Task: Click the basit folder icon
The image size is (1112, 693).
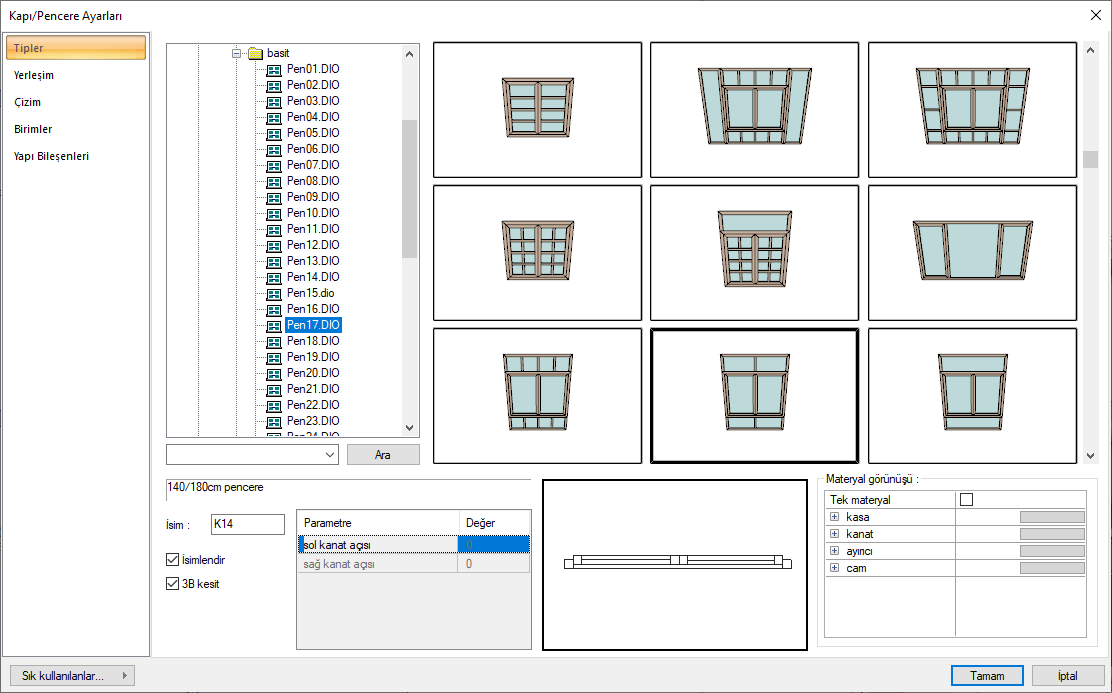Action: tap(255, 53)
